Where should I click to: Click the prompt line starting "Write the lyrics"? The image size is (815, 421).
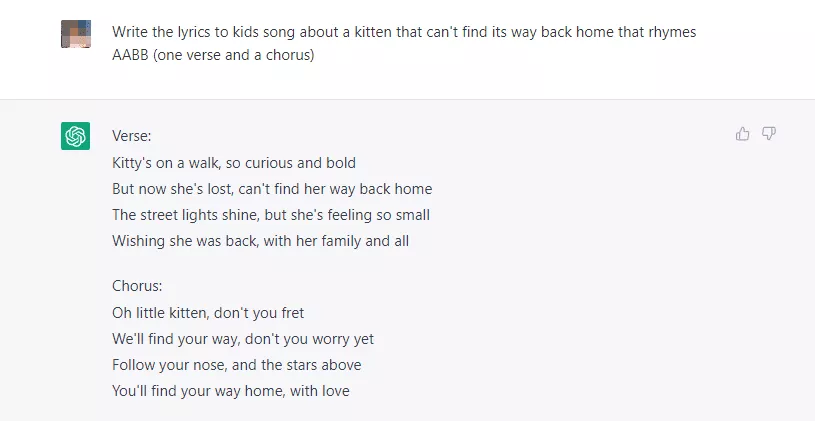(403, 32)
